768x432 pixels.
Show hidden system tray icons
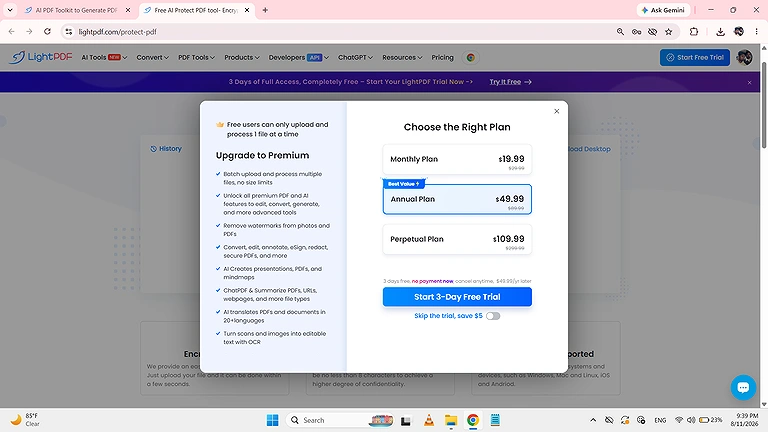[x=593, y=420]
